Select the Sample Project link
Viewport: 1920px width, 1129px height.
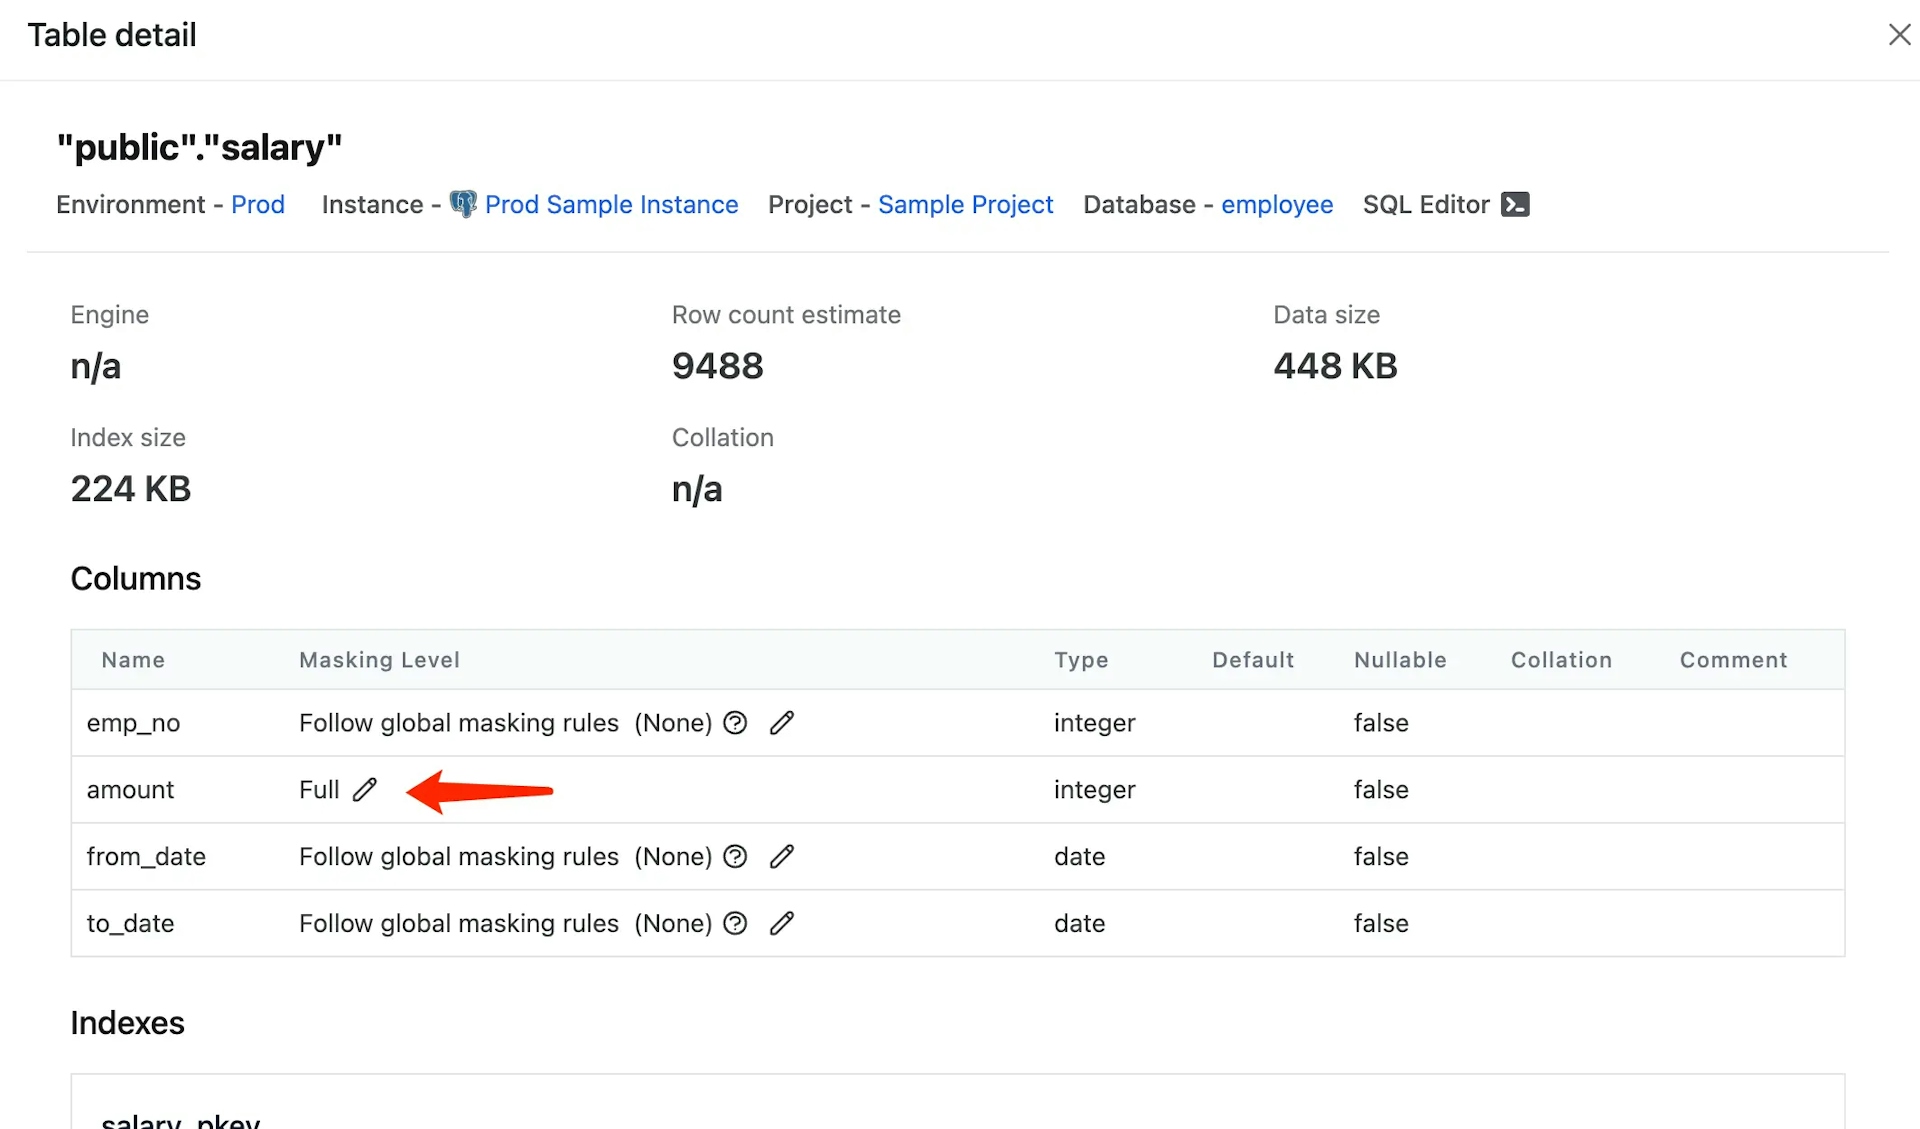click(x=965, y=203)
